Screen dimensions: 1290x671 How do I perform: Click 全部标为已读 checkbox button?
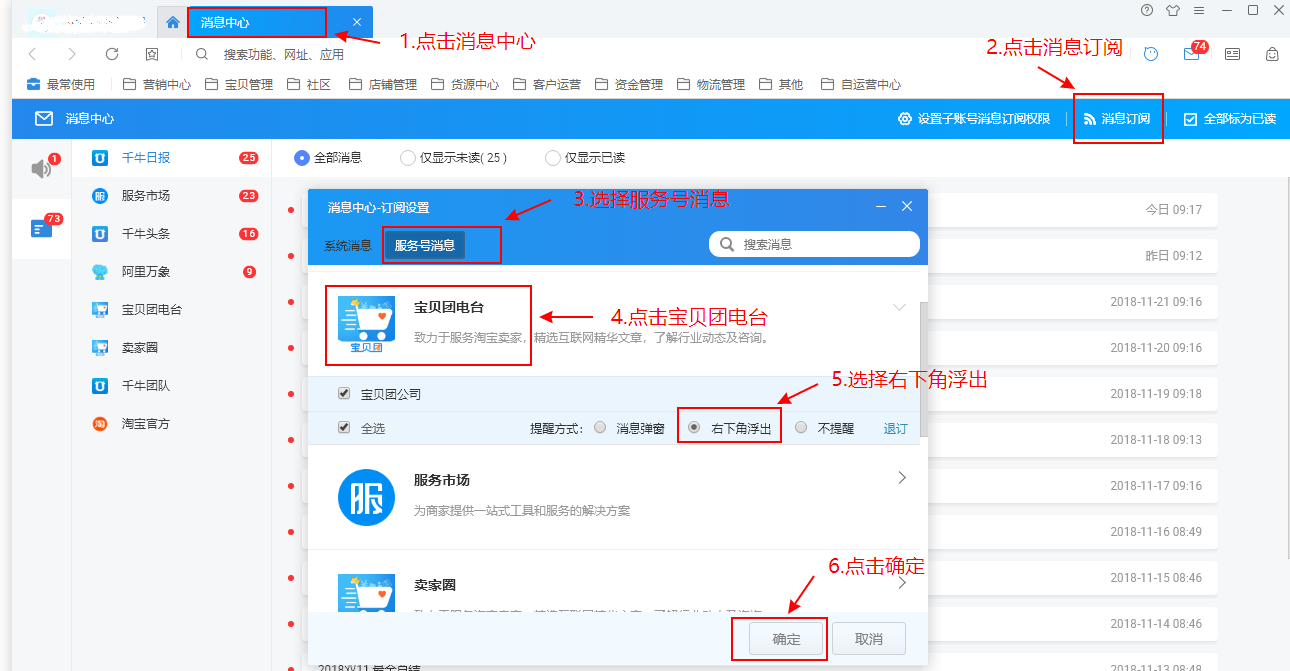pos(1230,118)
